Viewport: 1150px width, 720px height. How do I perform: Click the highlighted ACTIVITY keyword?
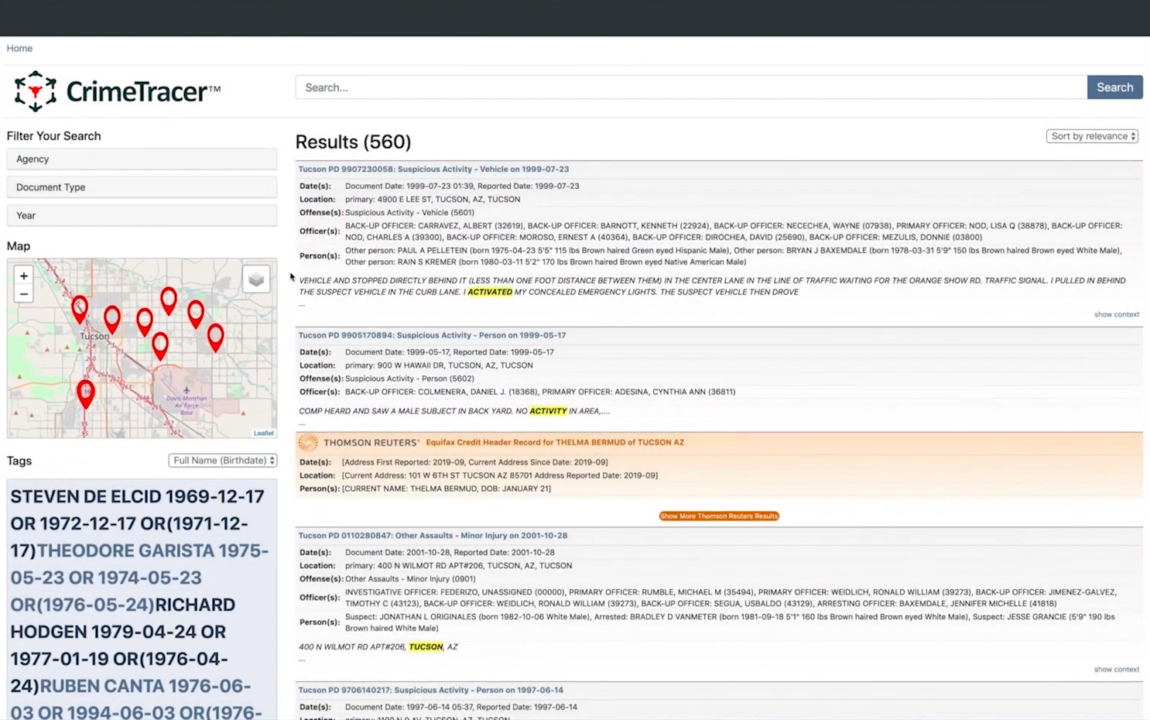tap(548, 411)
